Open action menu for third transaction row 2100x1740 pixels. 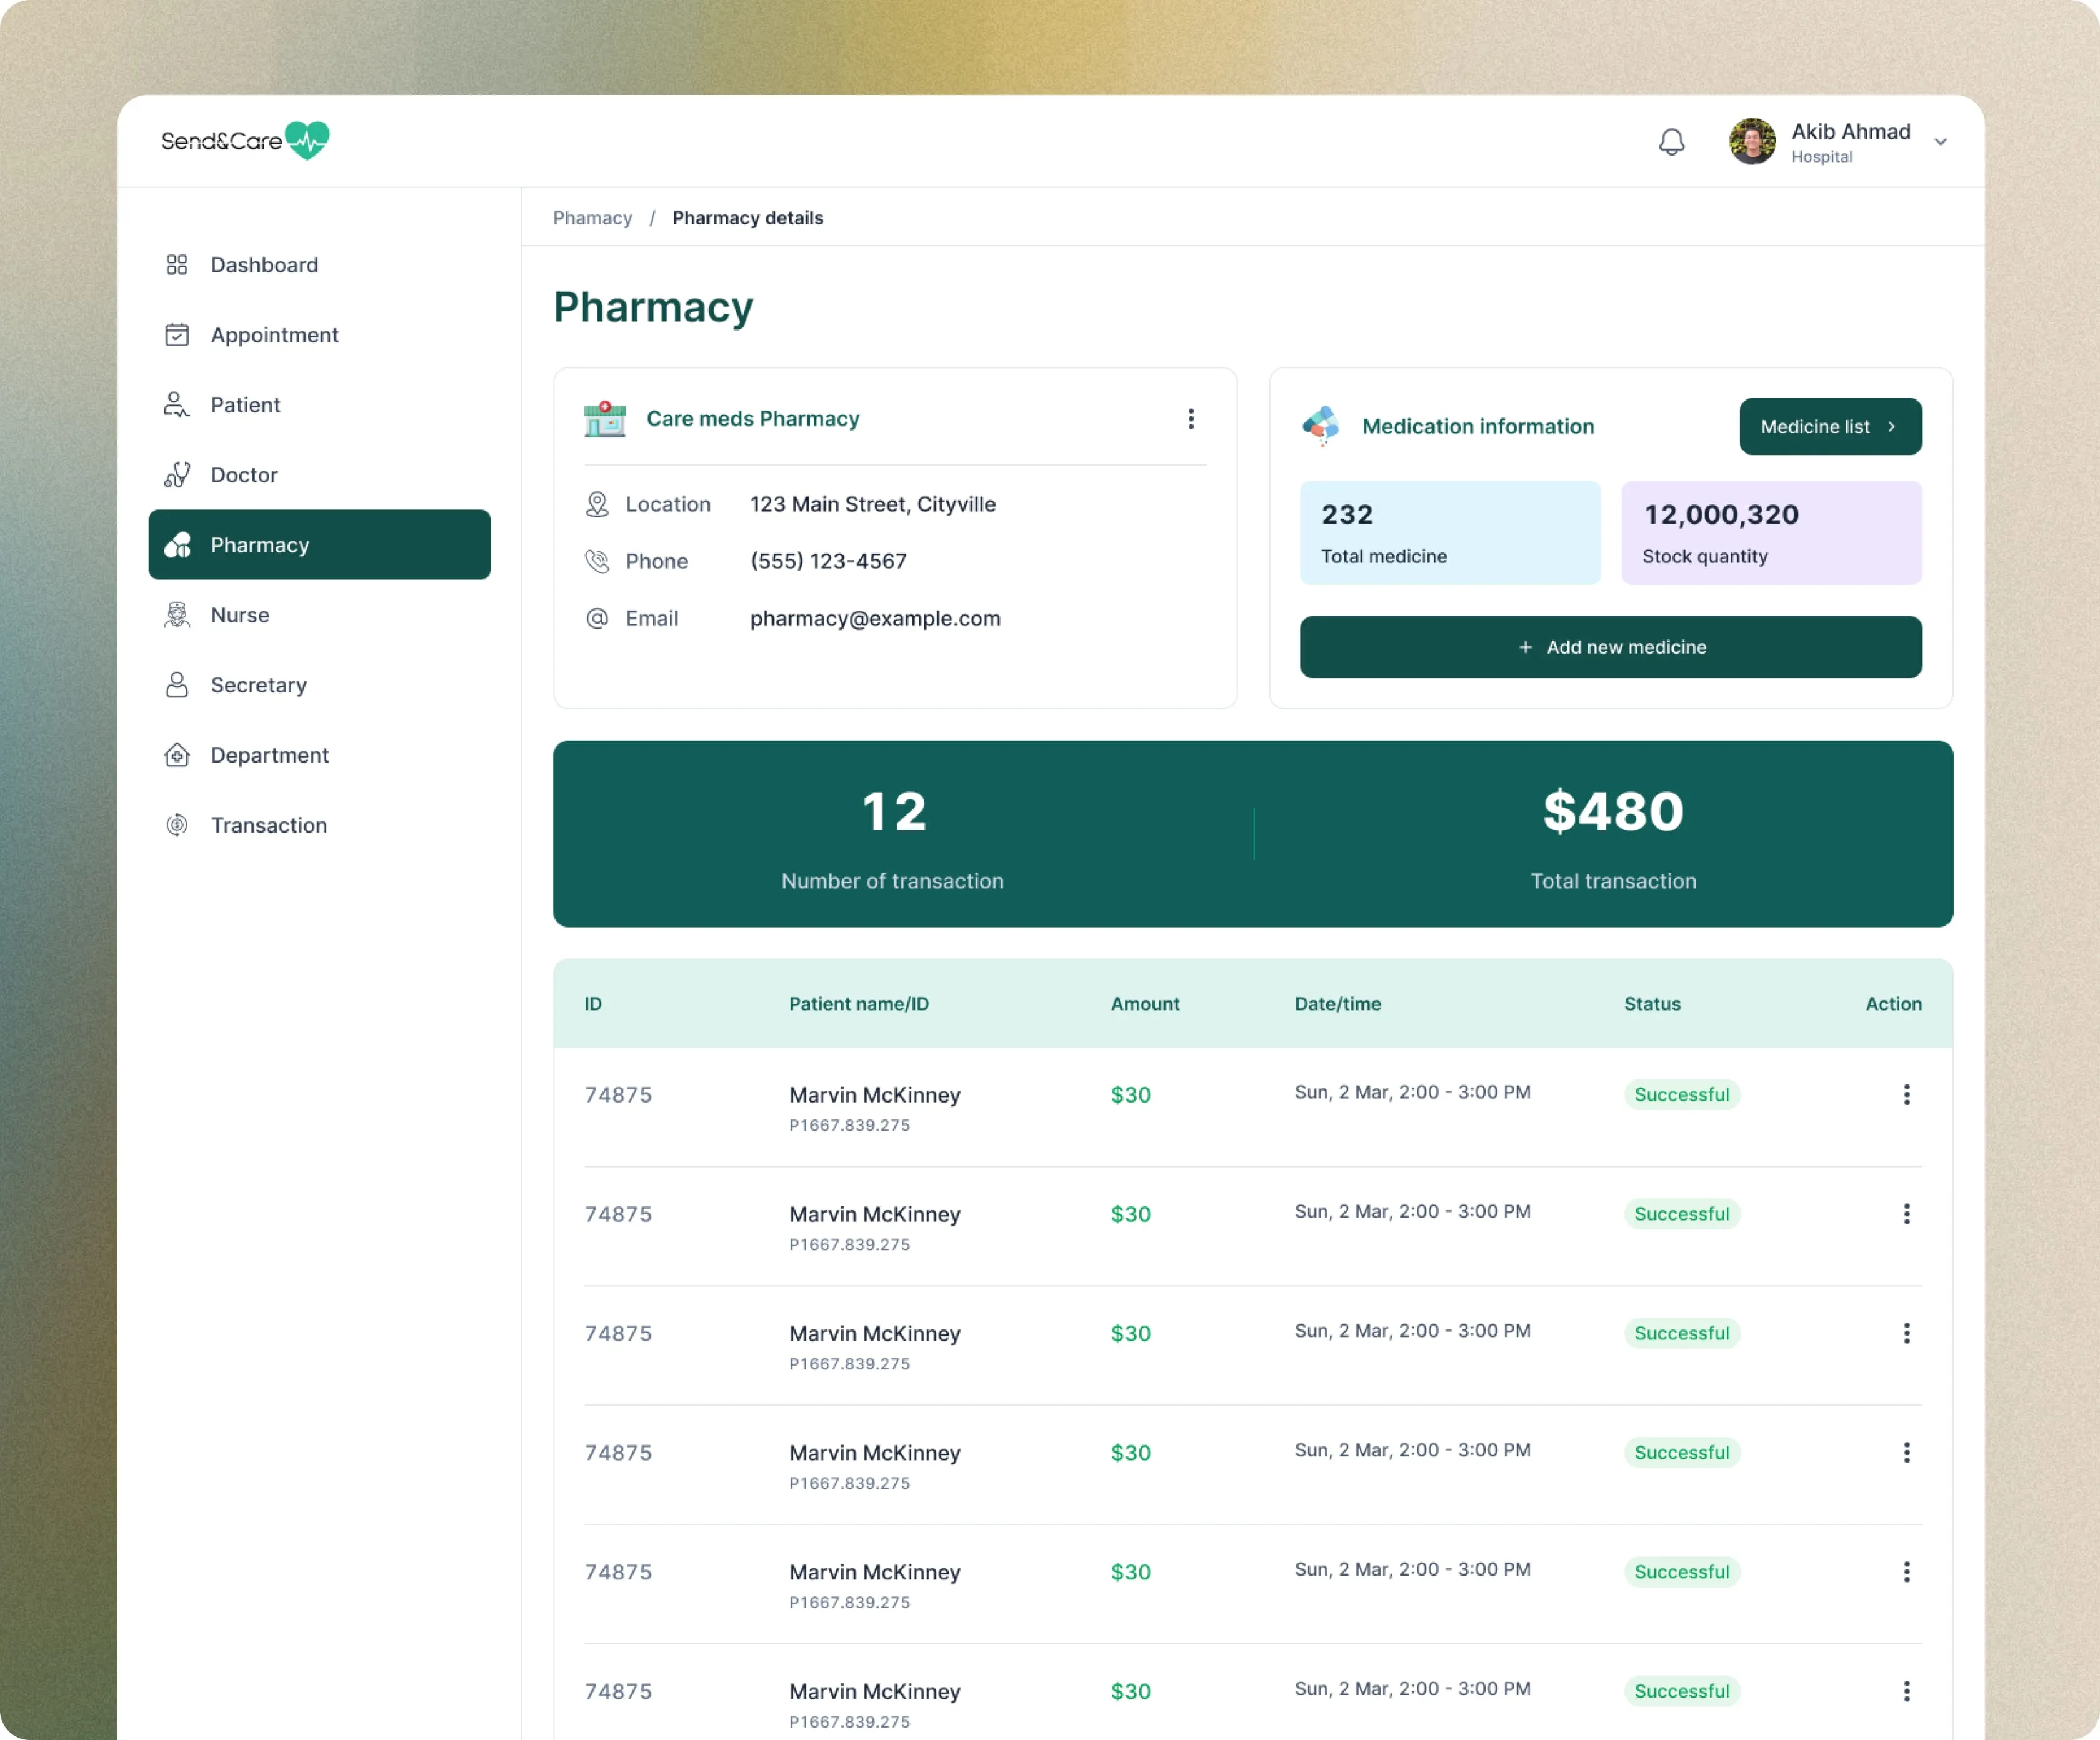pyautogui.click(x=1906, y=1333)
